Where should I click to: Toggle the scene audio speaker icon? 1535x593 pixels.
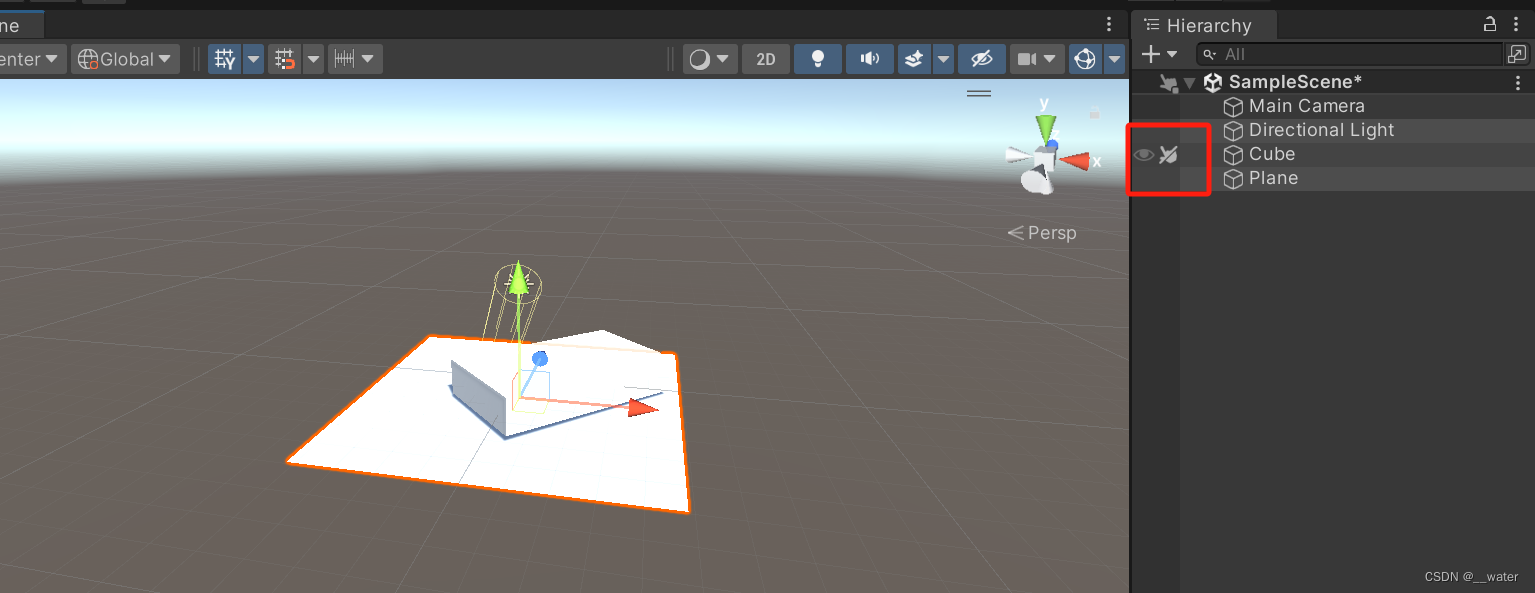pos(869,58)
